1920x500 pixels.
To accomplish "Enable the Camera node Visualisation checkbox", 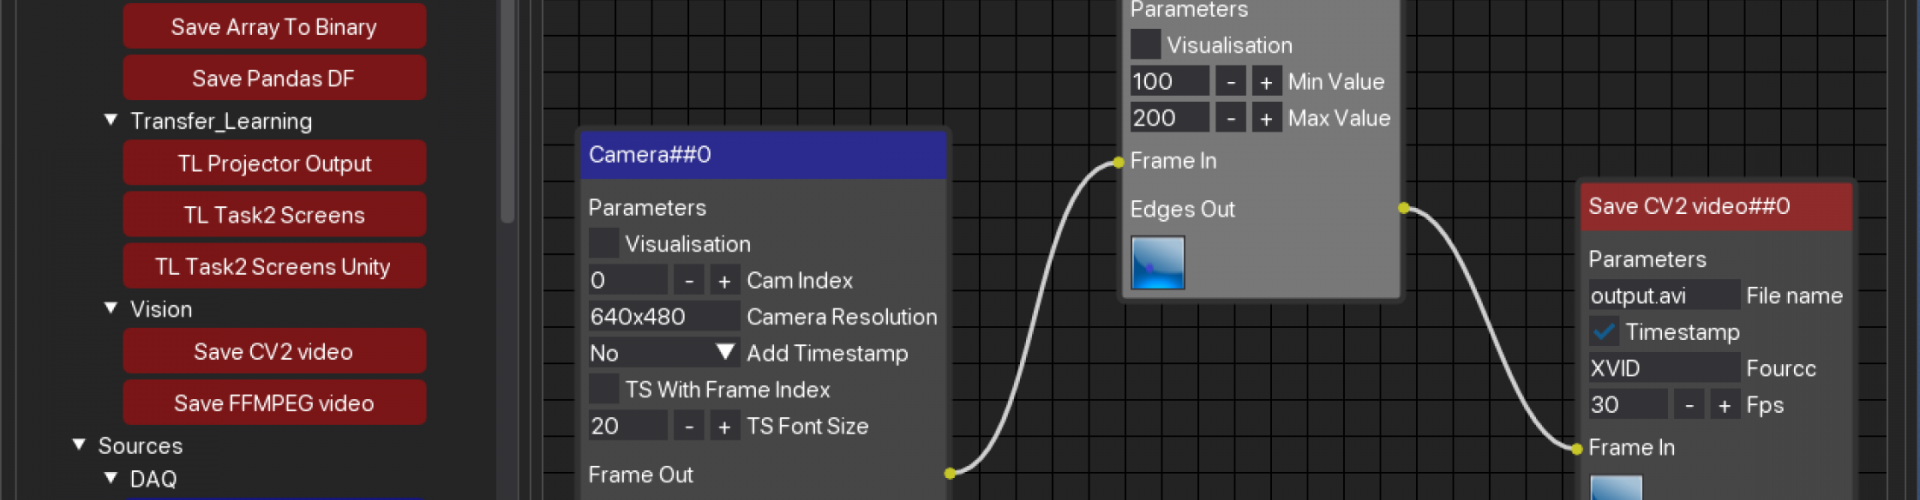I will tap(604, 244).
